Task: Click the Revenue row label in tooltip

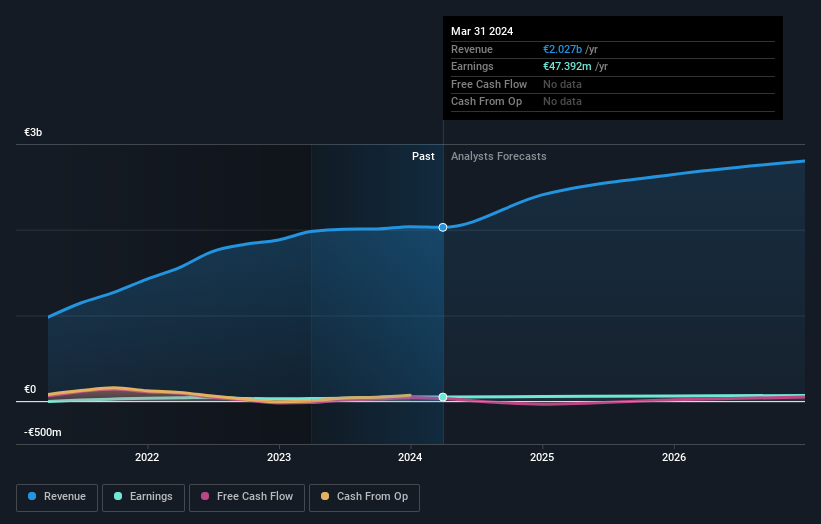Action: click(x=472, y=49)
